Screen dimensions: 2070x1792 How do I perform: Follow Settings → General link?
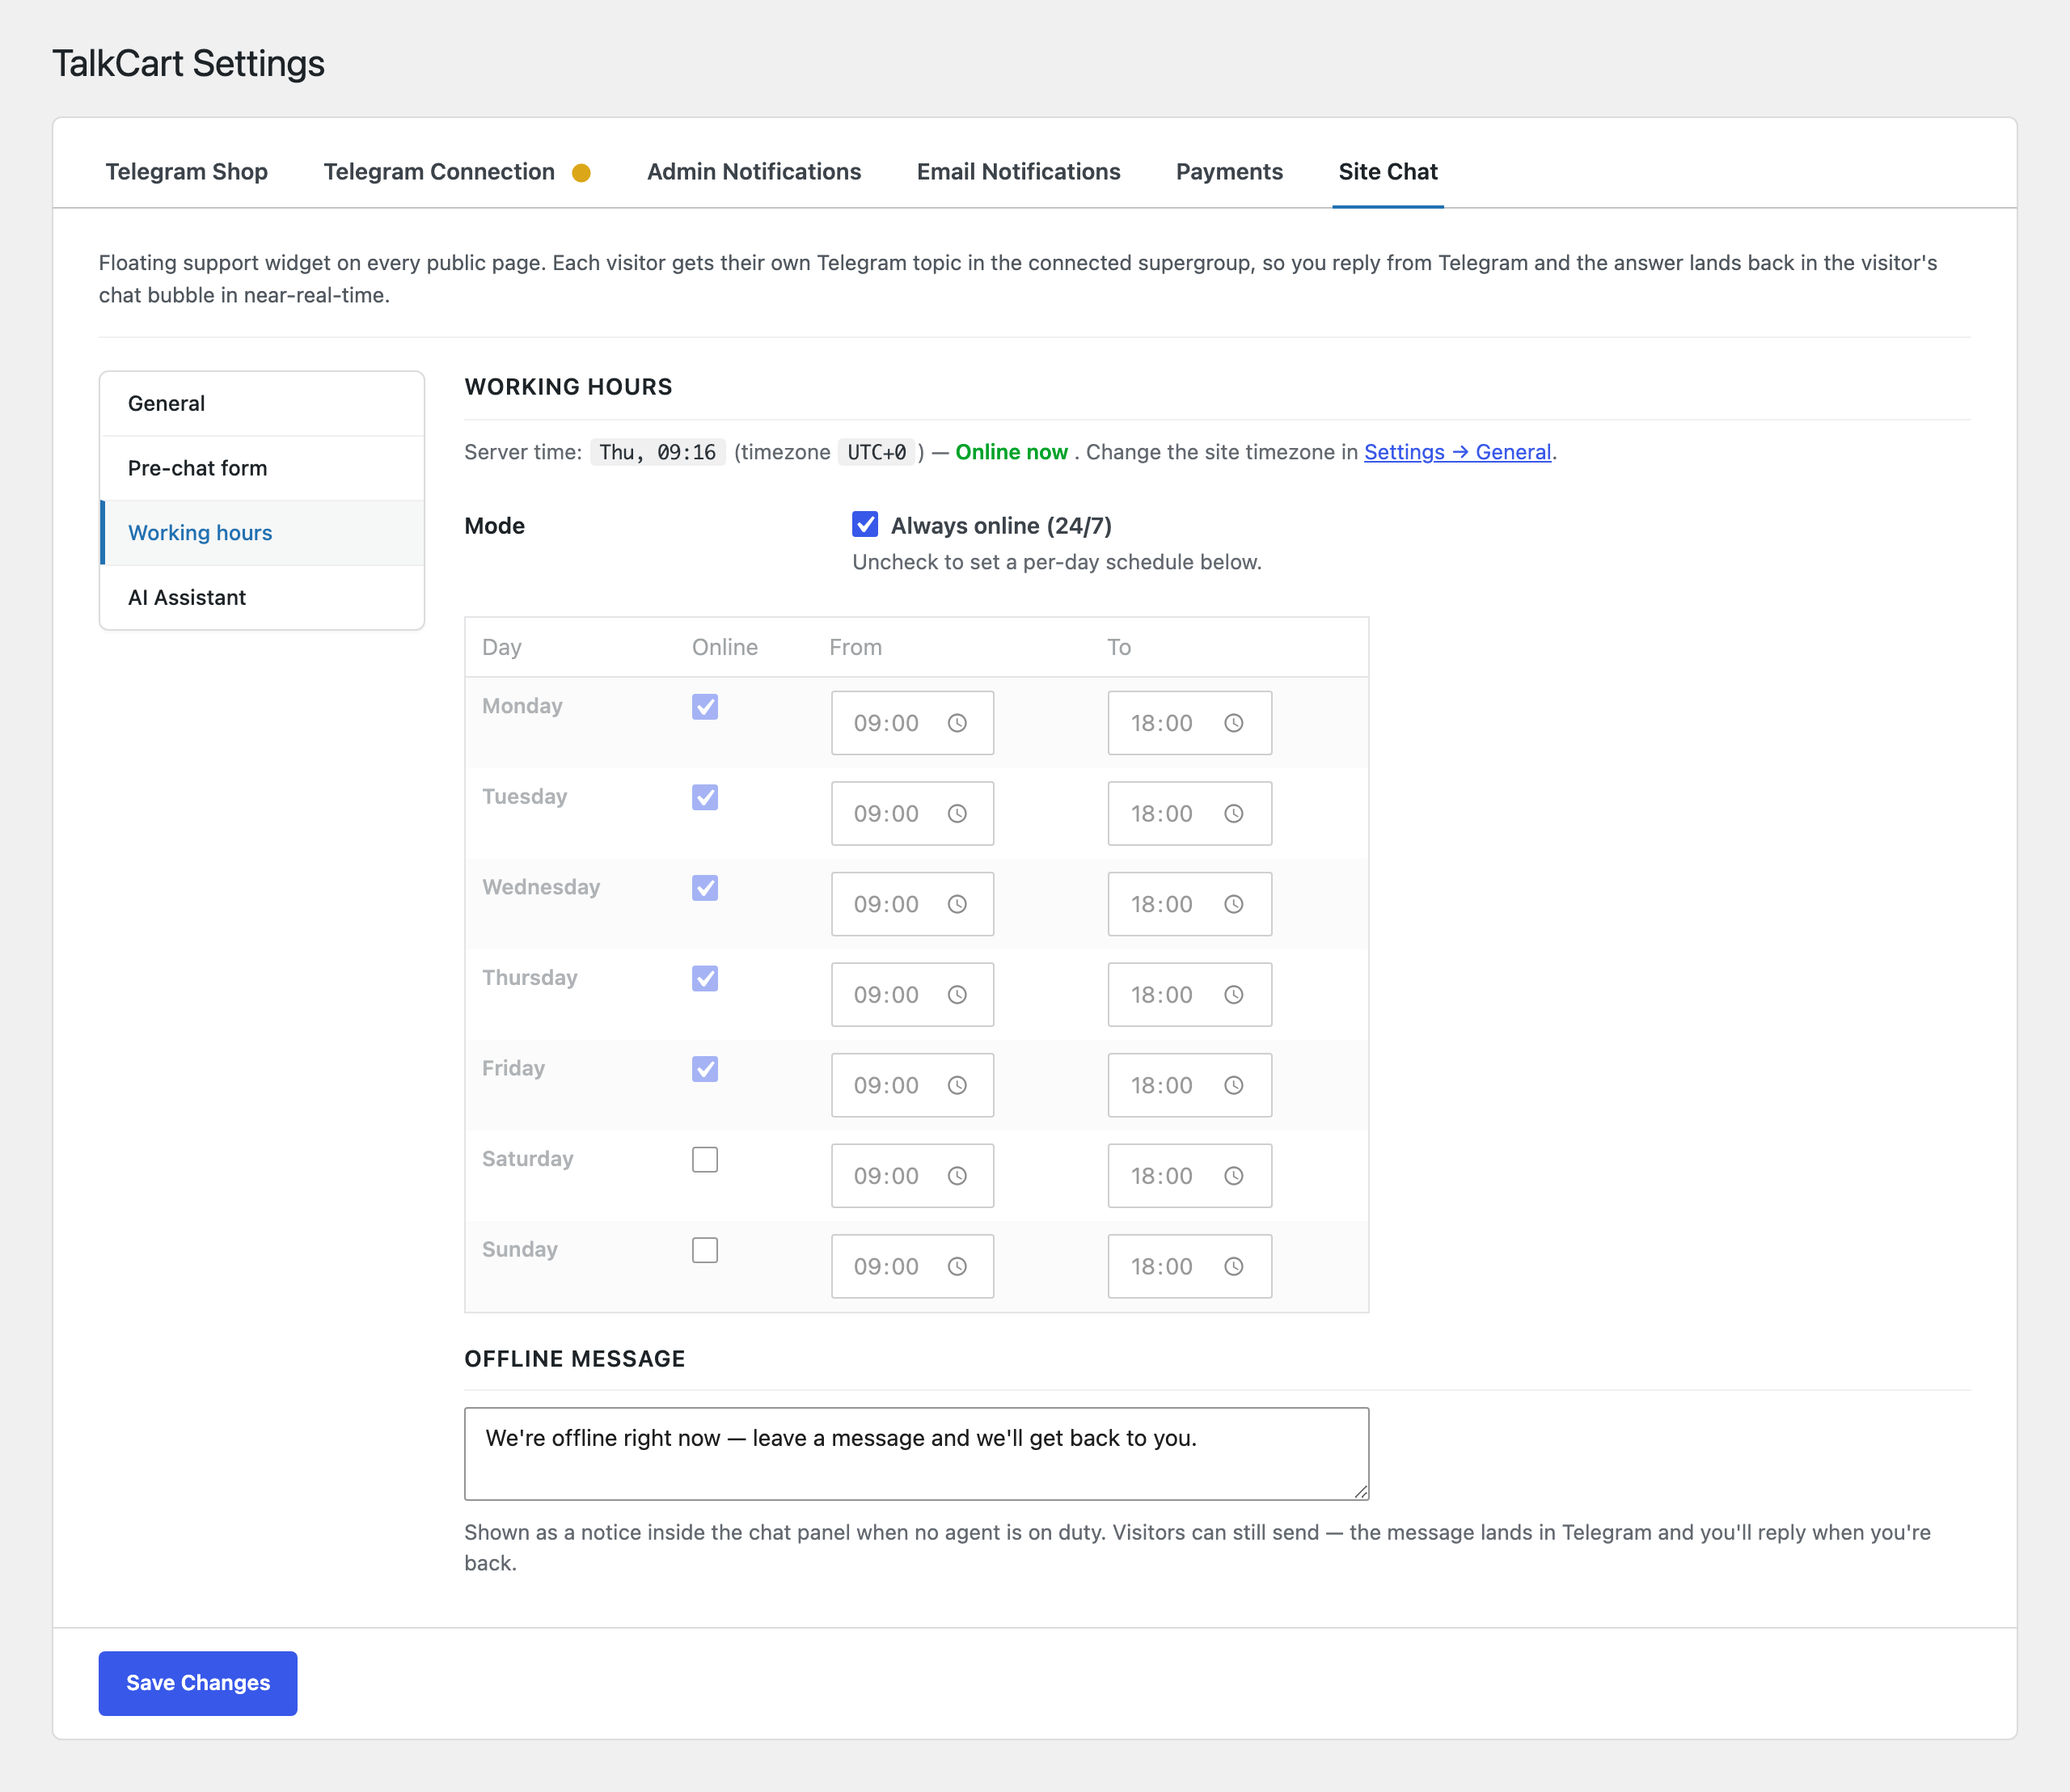click(x=1457, y=452)
